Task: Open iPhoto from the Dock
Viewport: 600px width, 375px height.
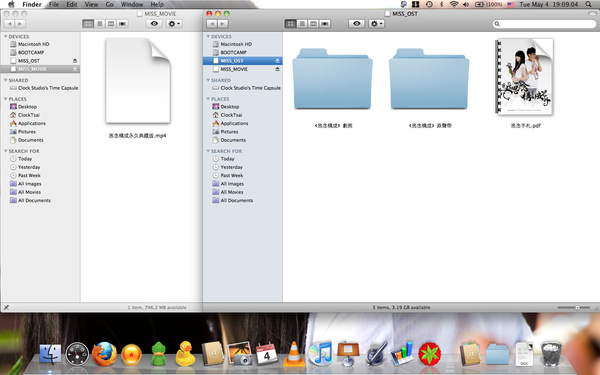Action: point(240,353)
